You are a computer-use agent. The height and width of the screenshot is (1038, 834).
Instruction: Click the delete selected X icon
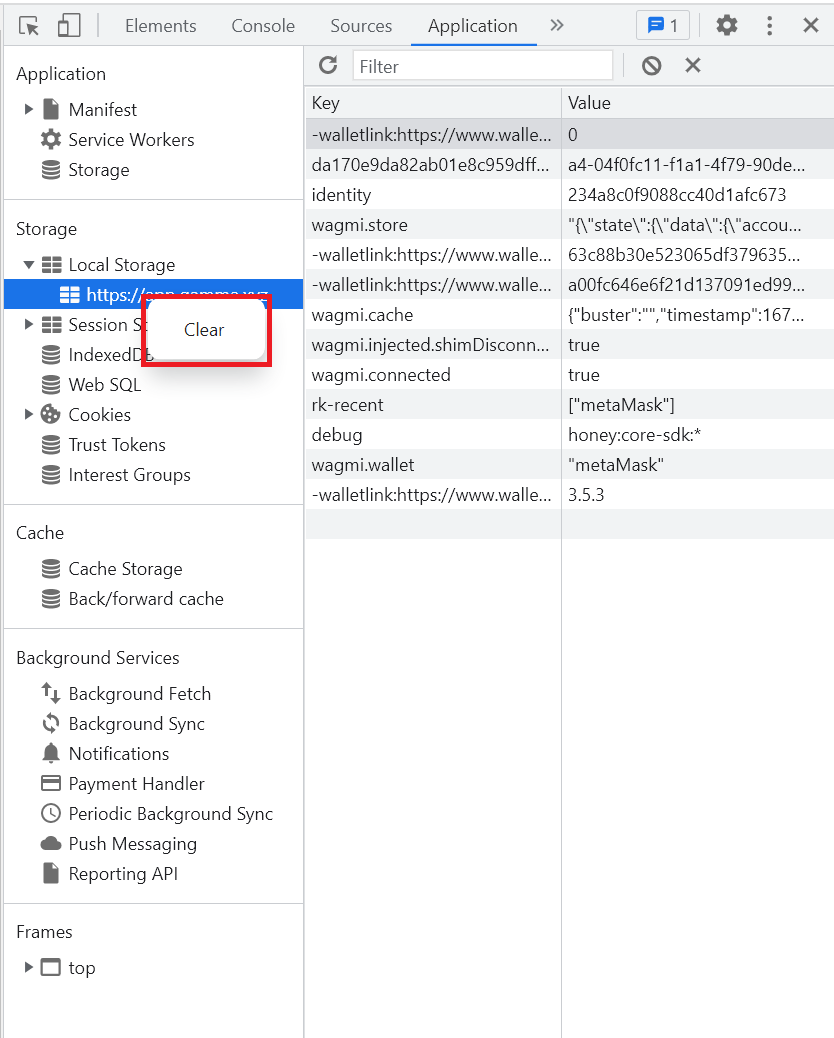coord(692,66)
